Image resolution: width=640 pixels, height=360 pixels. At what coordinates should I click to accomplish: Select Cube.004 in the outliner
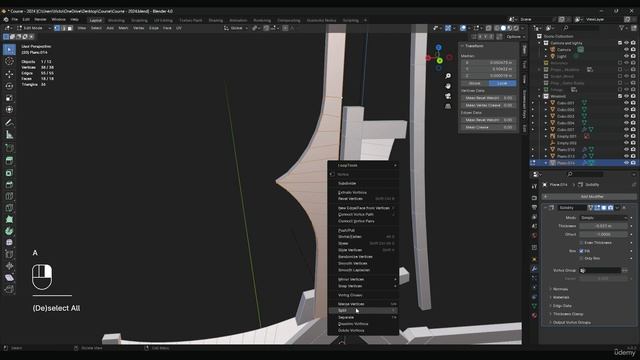(565, 123)
